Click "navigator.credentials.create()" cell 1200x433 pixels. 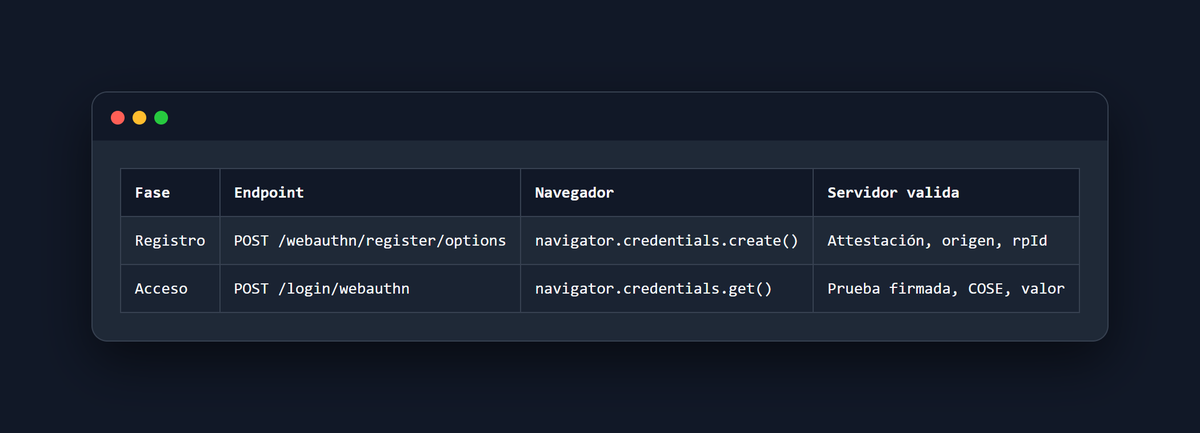(x=667, y=241)
